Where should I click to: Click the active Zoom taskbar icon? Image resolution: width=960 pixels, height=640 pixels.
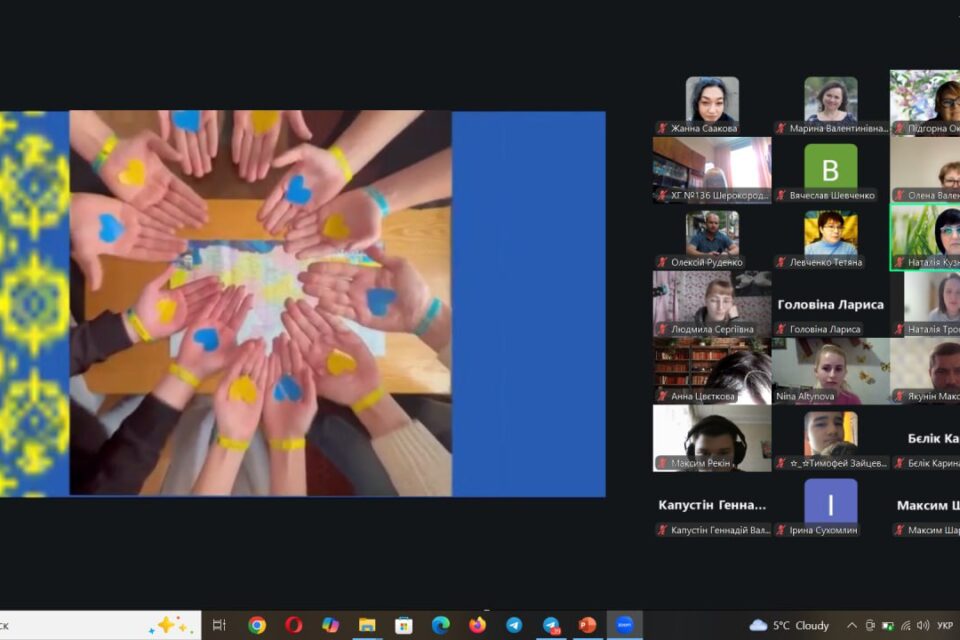624,625
